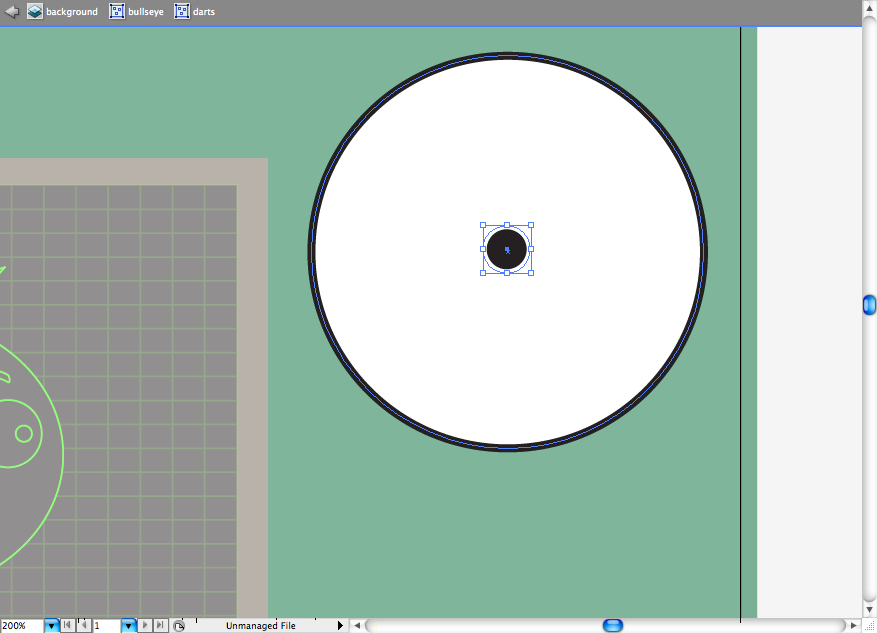
Task: Go to the first artboard
Action: (67, 625)
